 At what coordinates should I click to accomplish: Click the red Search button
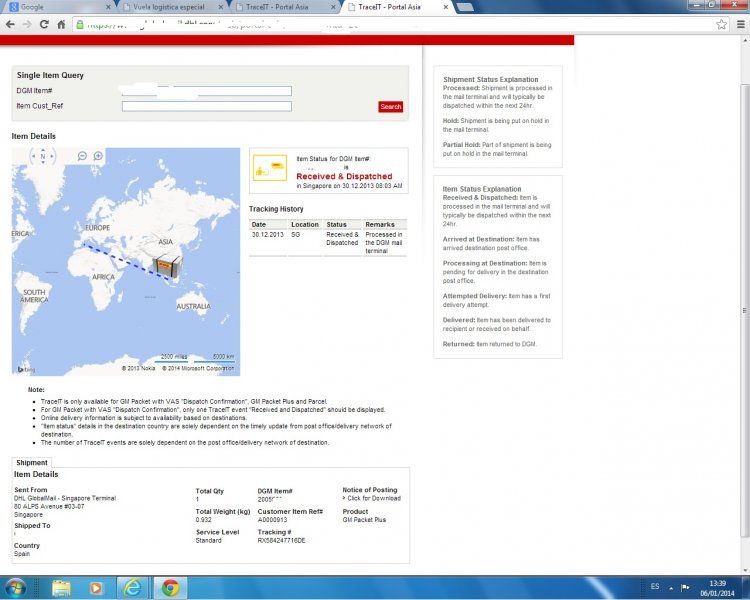click(x=391, y=107)
